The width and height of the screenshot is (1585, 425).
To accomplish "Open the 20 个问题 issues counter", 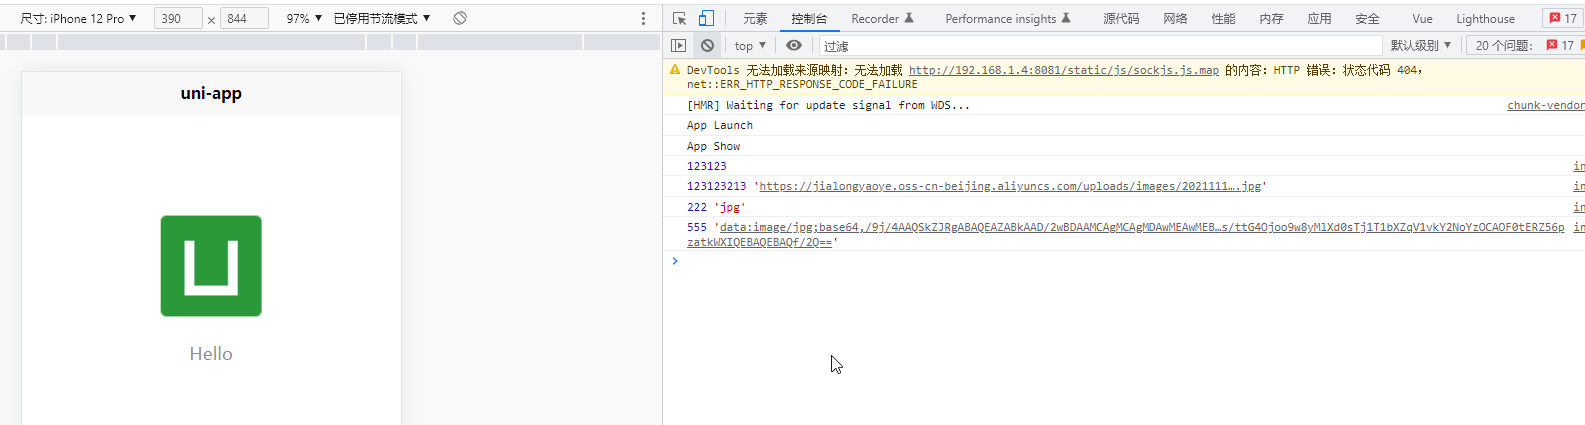I will click(1524, 45).
